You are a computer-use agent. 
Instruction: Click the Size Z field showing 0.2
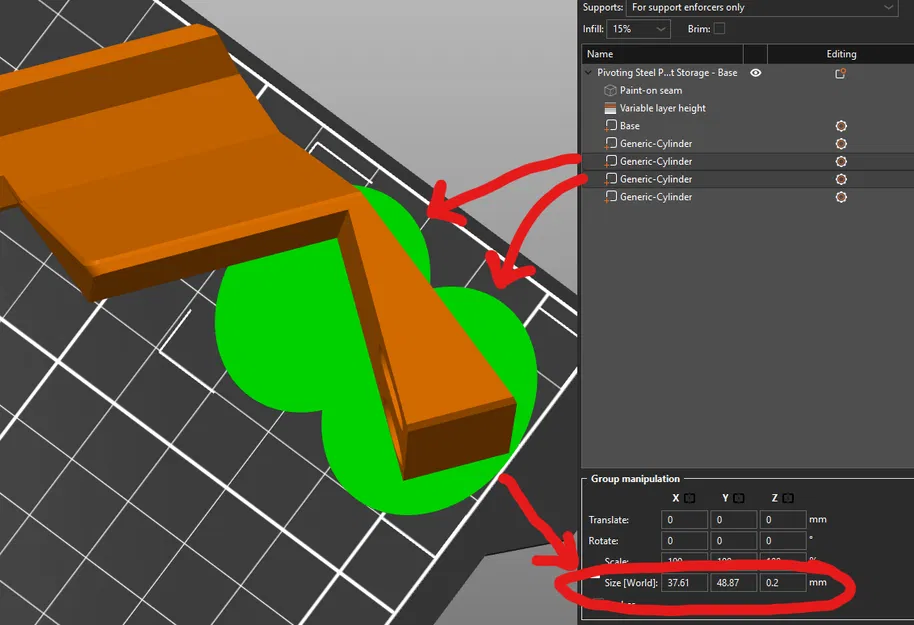pos(783,582)
